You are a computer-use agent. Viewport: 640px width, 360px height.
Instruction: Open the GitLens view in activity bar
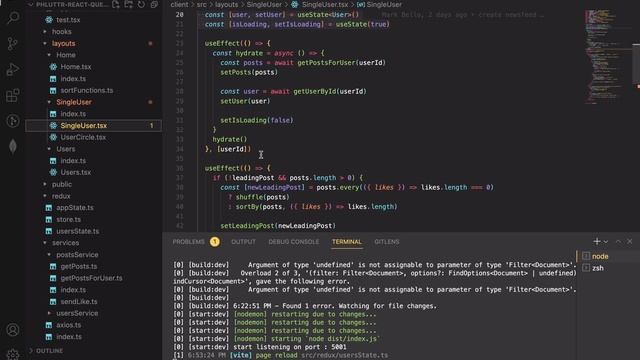click(x=13, y=121)
